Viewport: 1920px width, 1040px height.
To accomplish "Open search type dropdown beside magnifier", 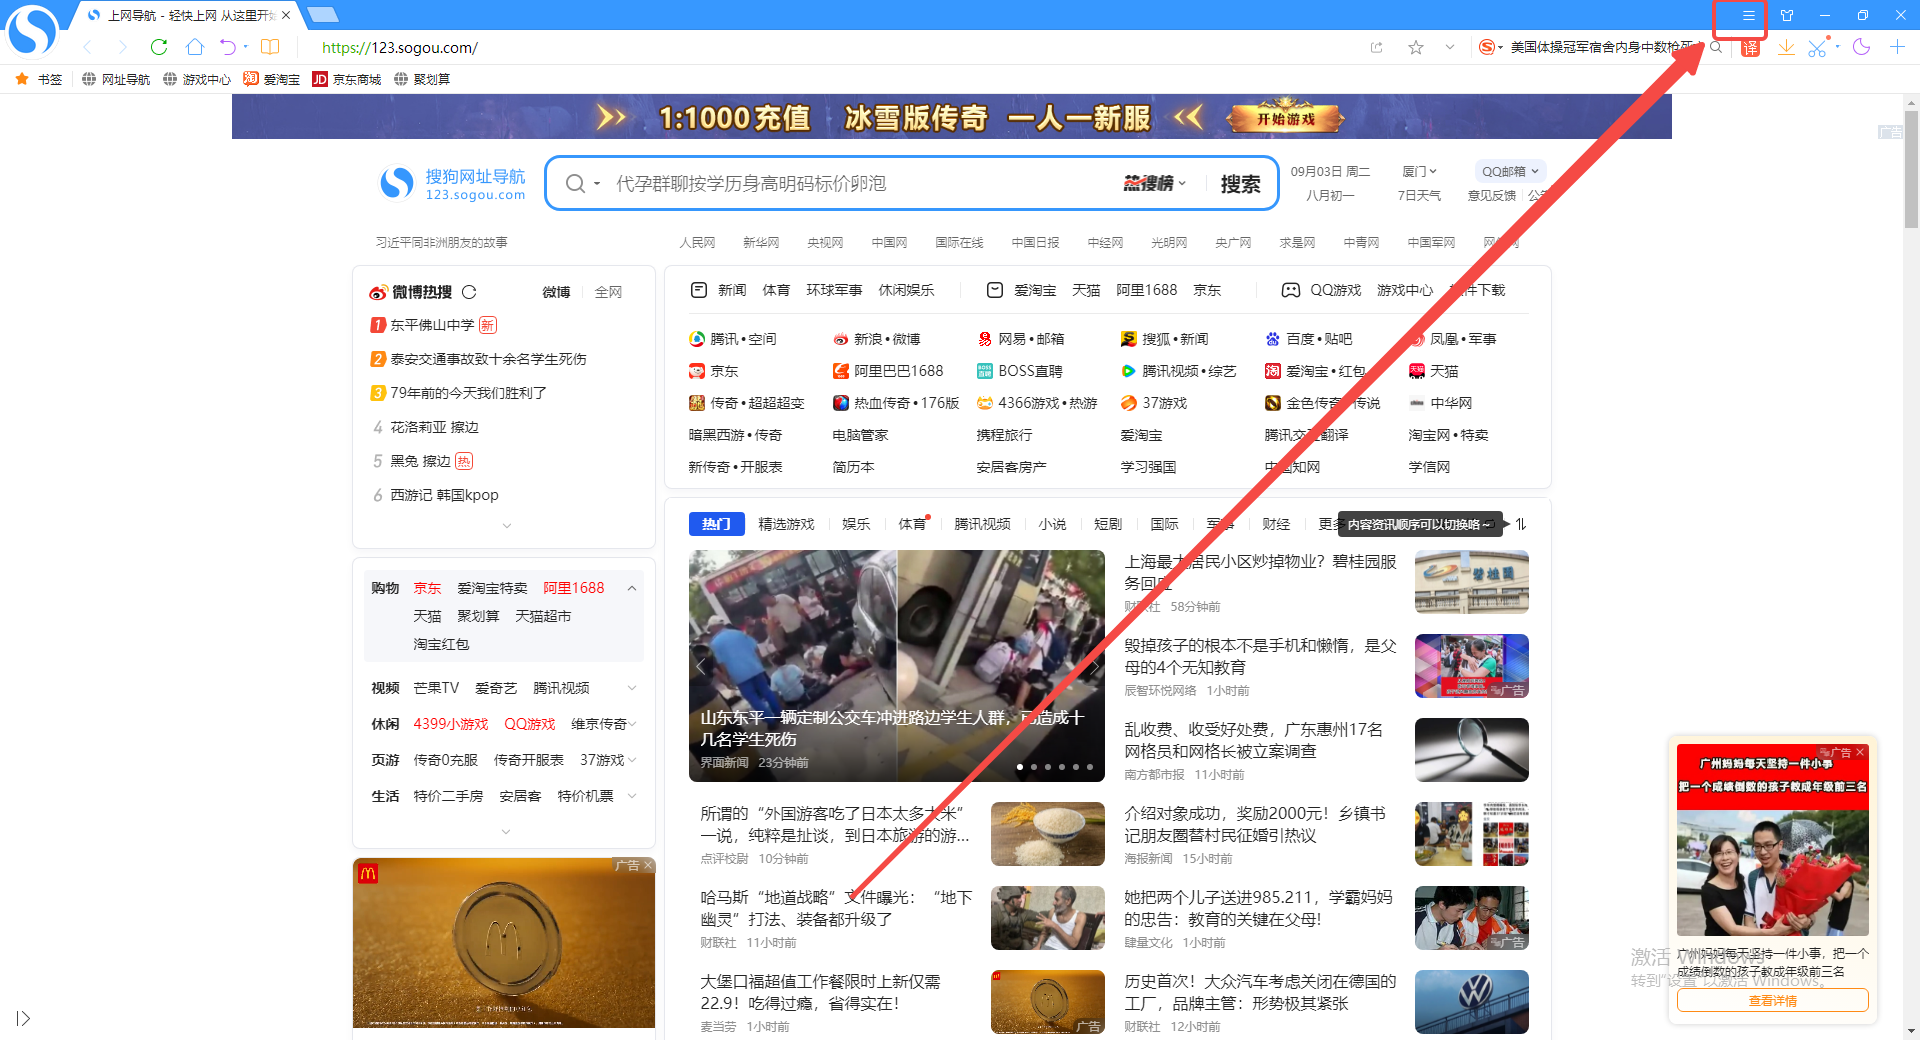I will coord(597,183).
